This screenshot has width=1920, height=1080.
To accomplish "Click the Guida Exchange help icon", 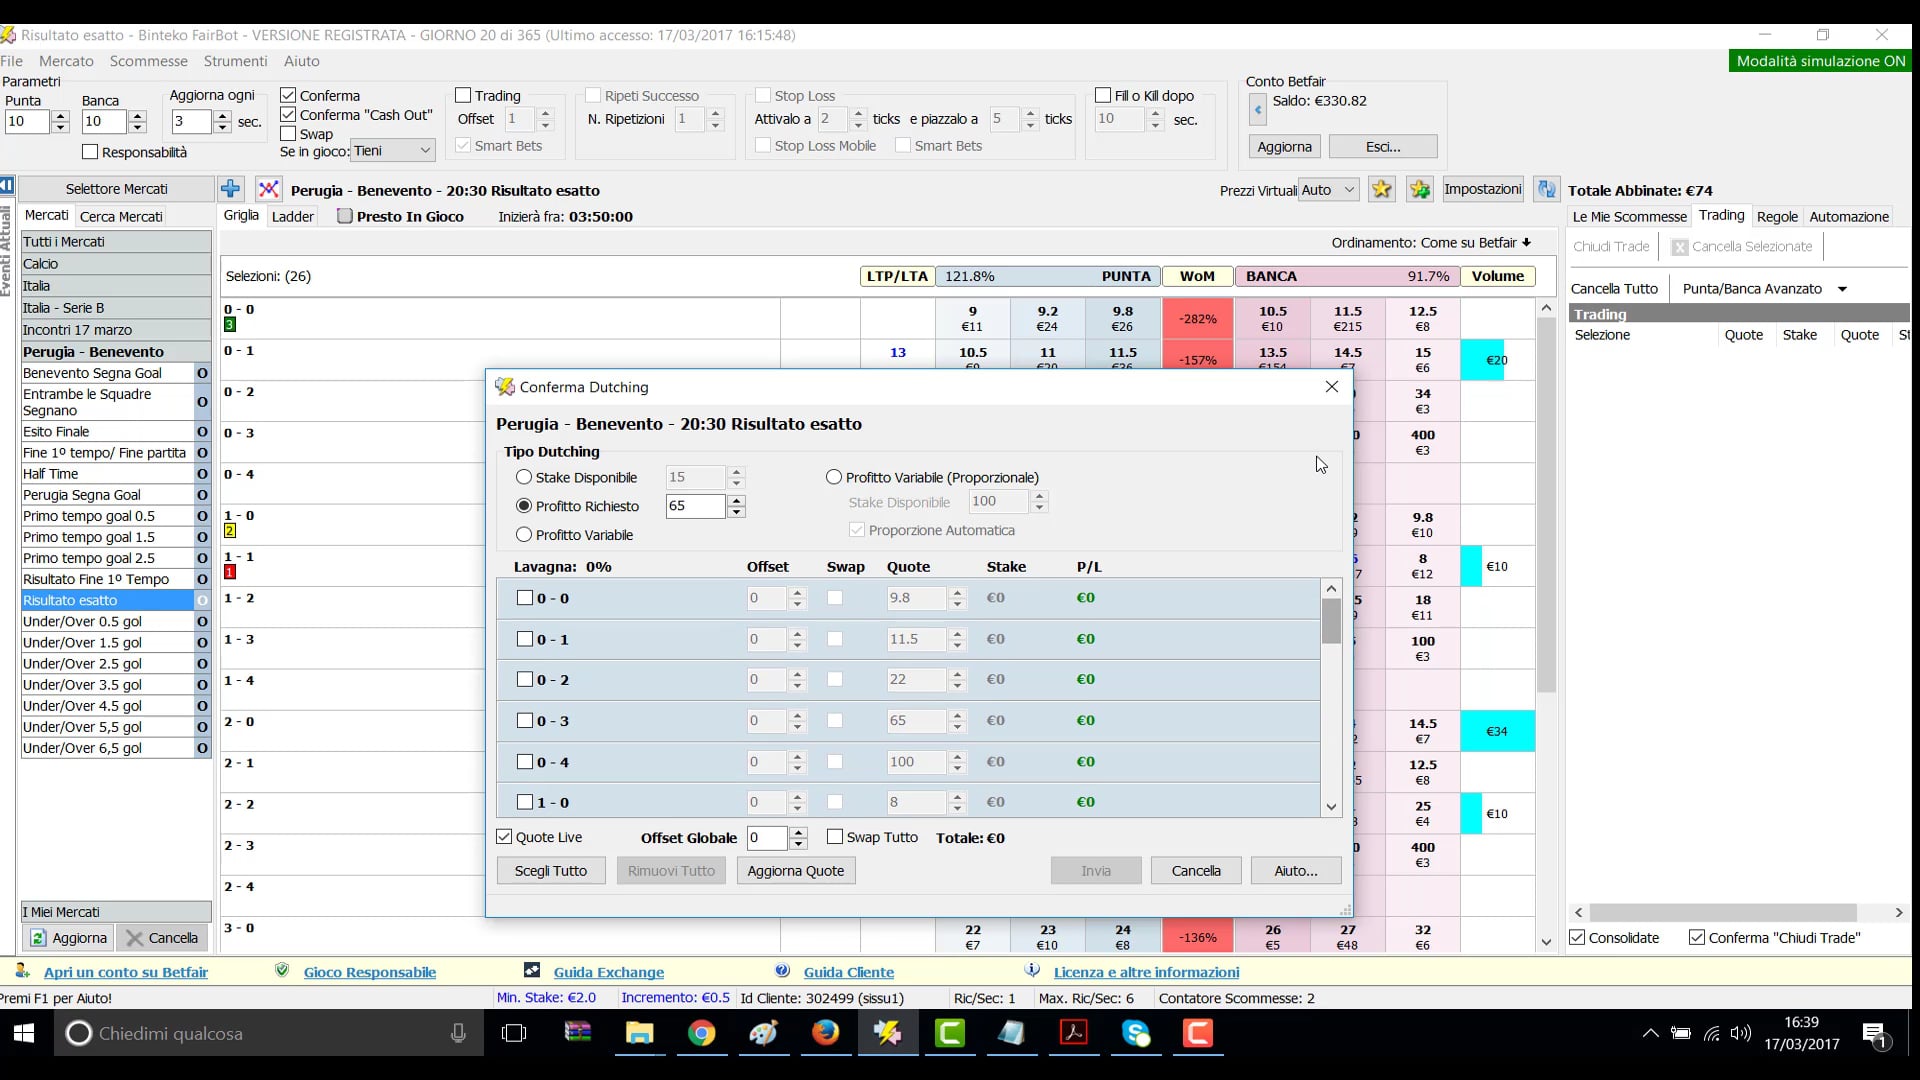I will click(533, 972).
